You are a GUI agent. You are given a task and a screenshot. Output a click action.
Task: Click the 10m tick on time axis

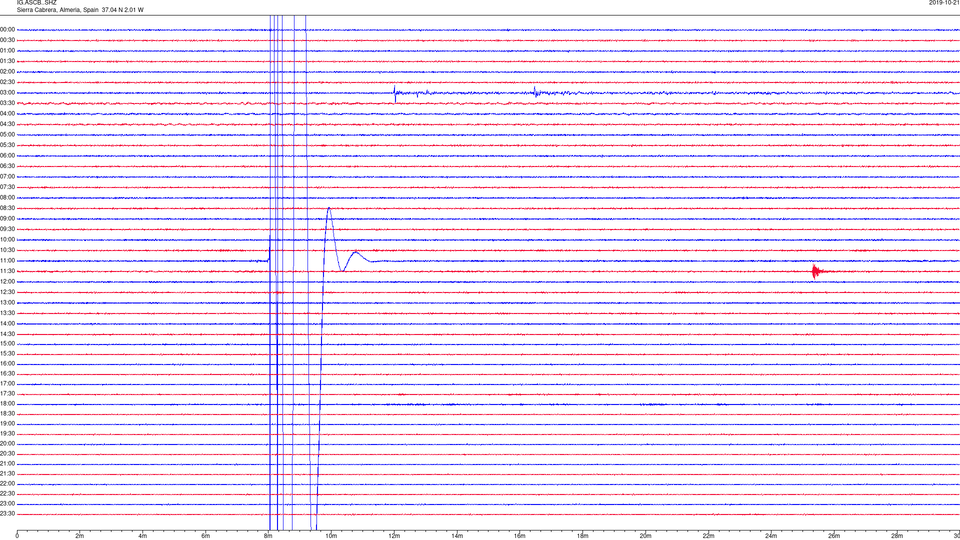(331, 536)
